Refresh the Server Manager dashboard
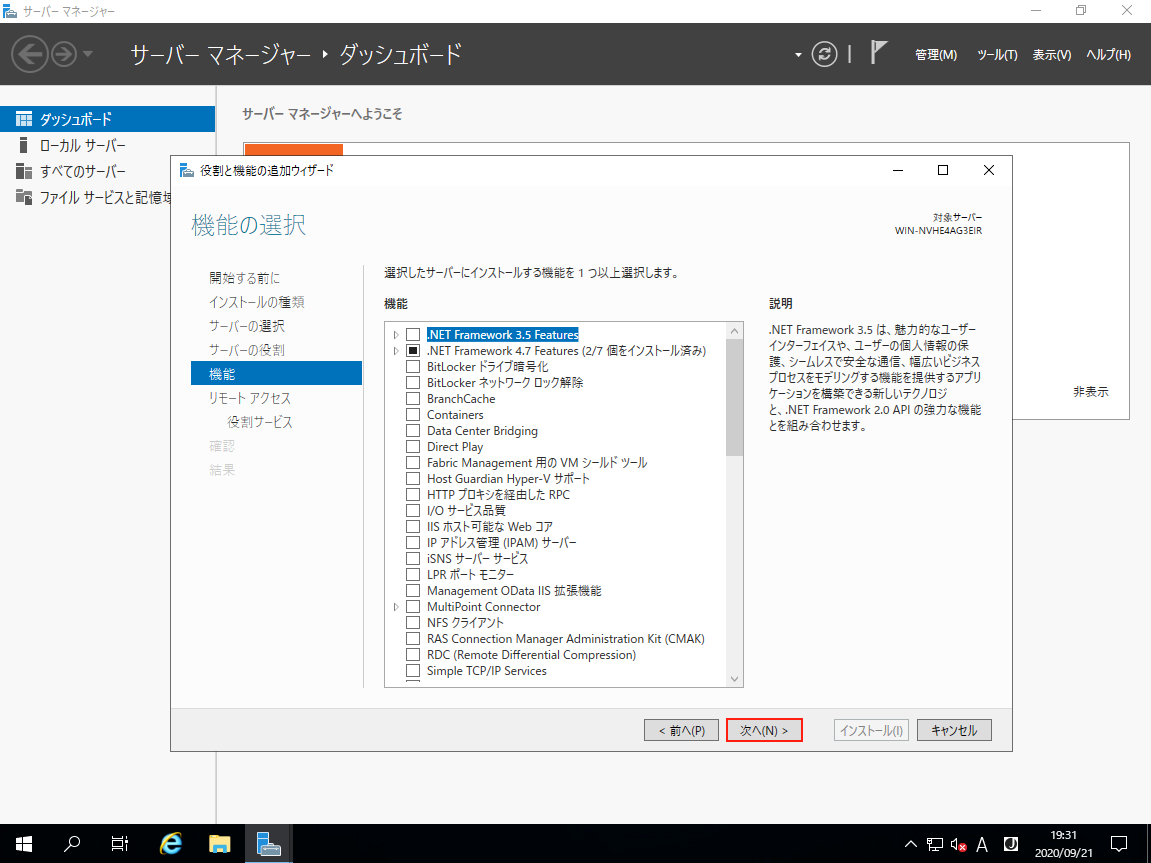This screenshot has width=1151, height=863. tap(824, 54)
